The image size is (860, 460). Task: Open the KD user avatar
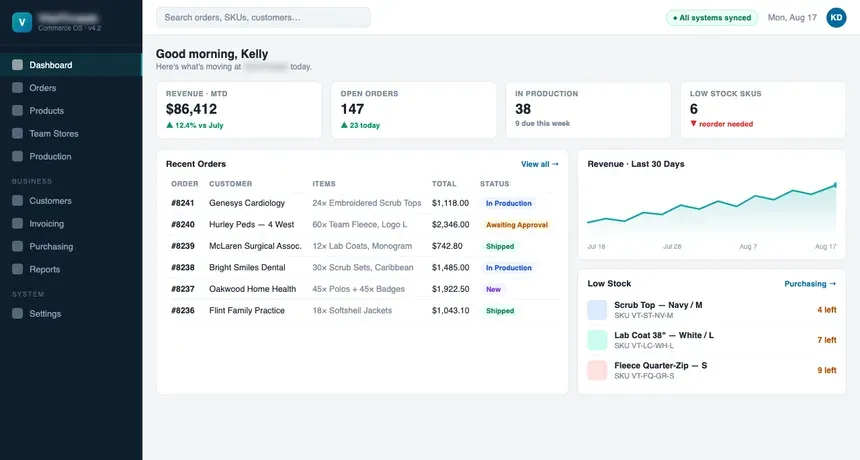click(x=836, y=18)
